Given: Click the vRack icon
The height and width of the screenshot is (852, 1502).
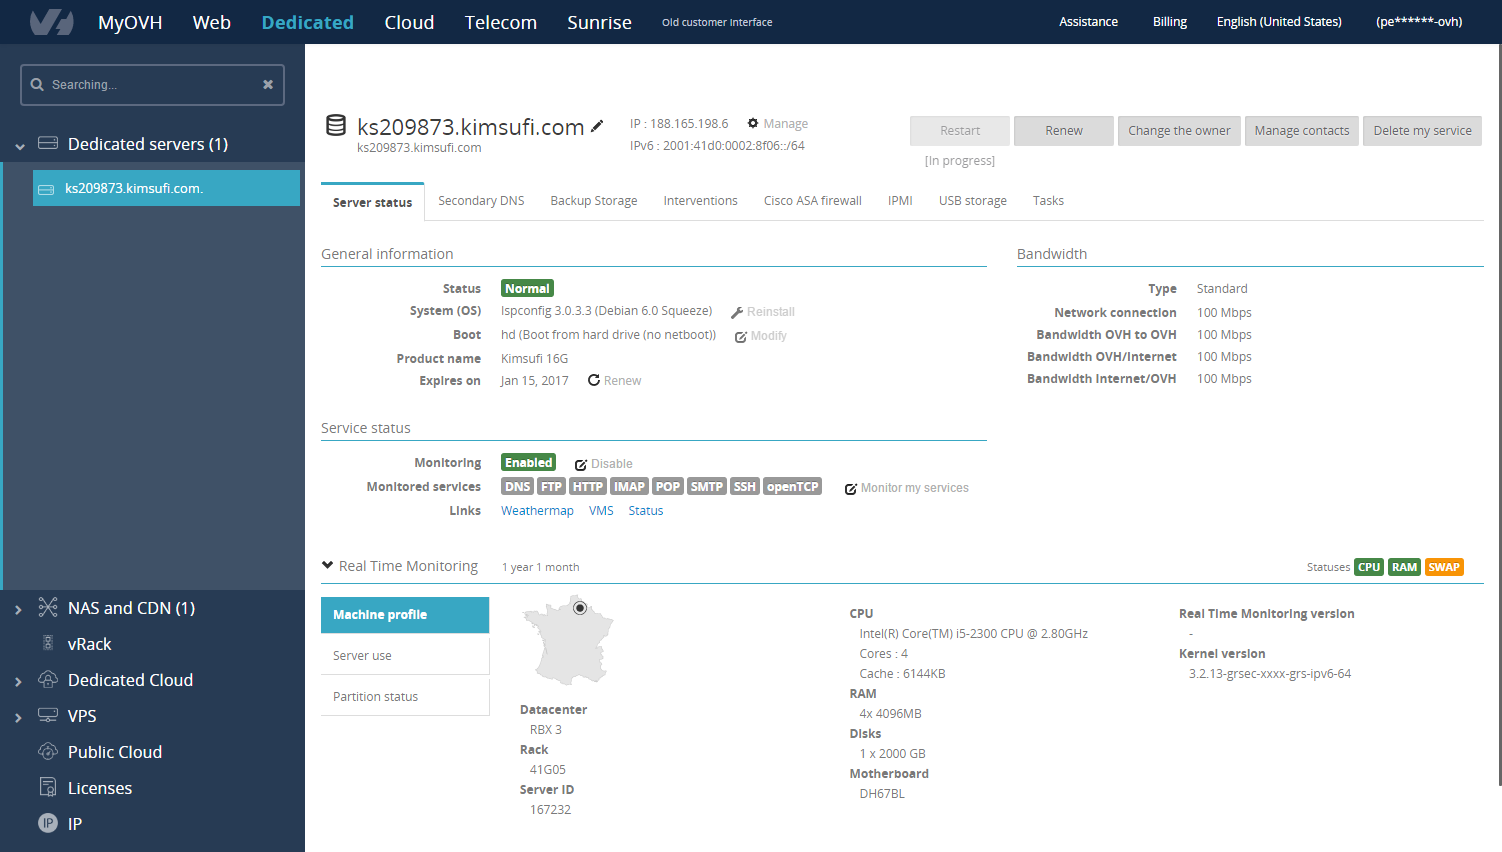Looking at the screenshot, I should point(47,643).
